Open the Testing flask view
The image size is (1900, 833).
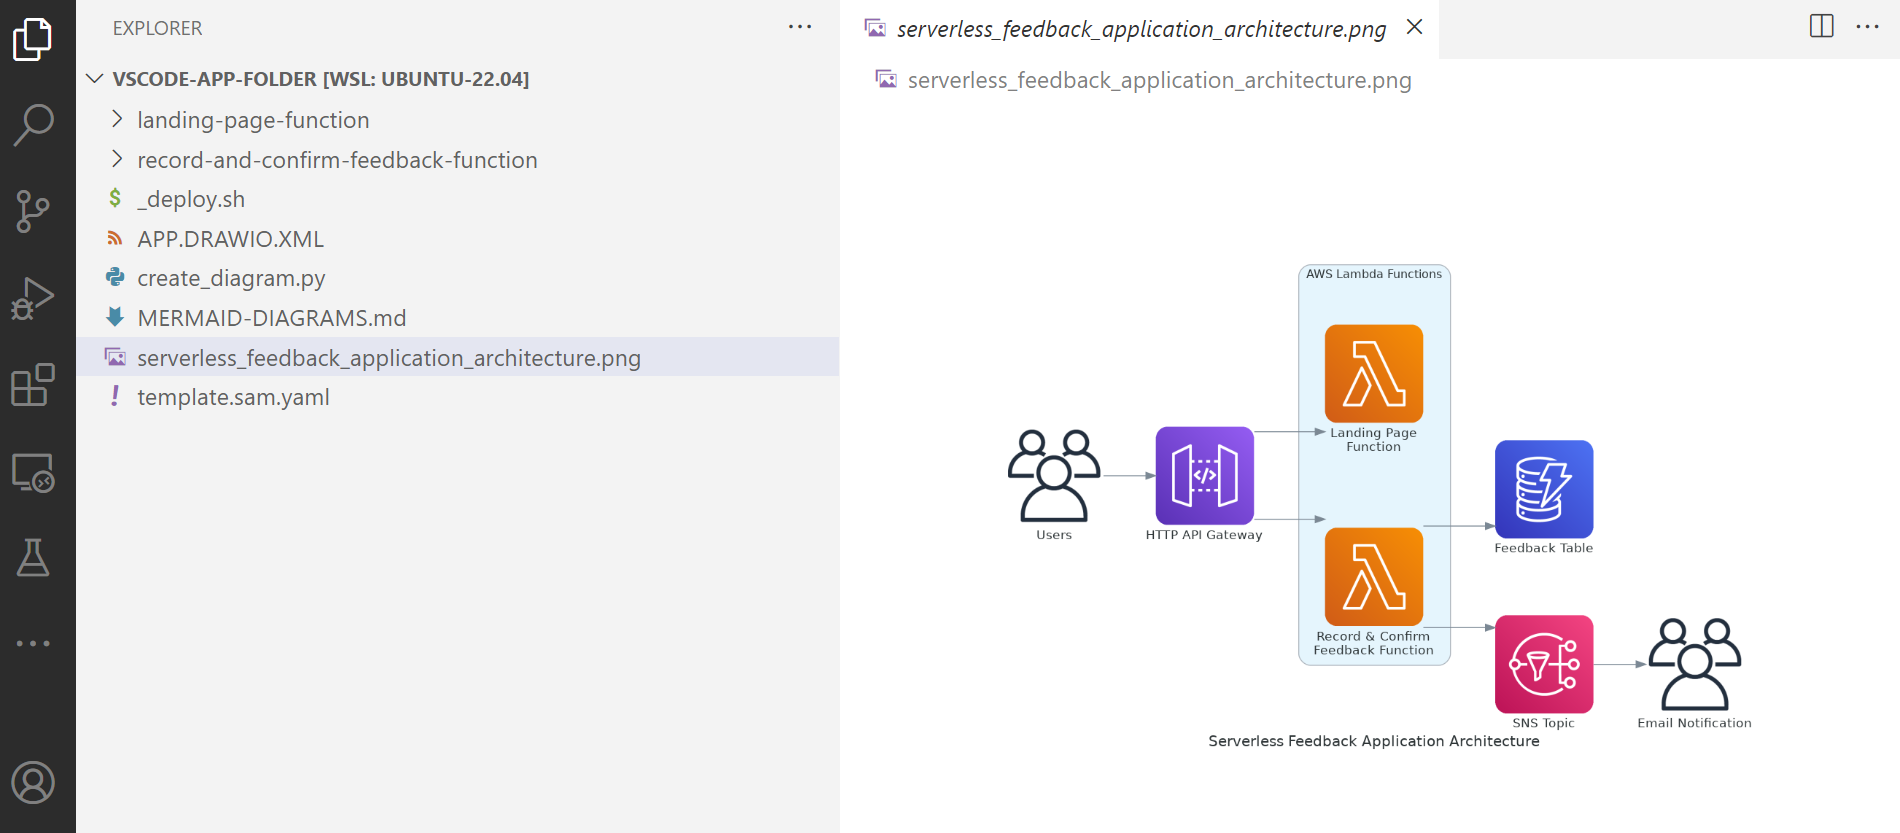(33, 557)
